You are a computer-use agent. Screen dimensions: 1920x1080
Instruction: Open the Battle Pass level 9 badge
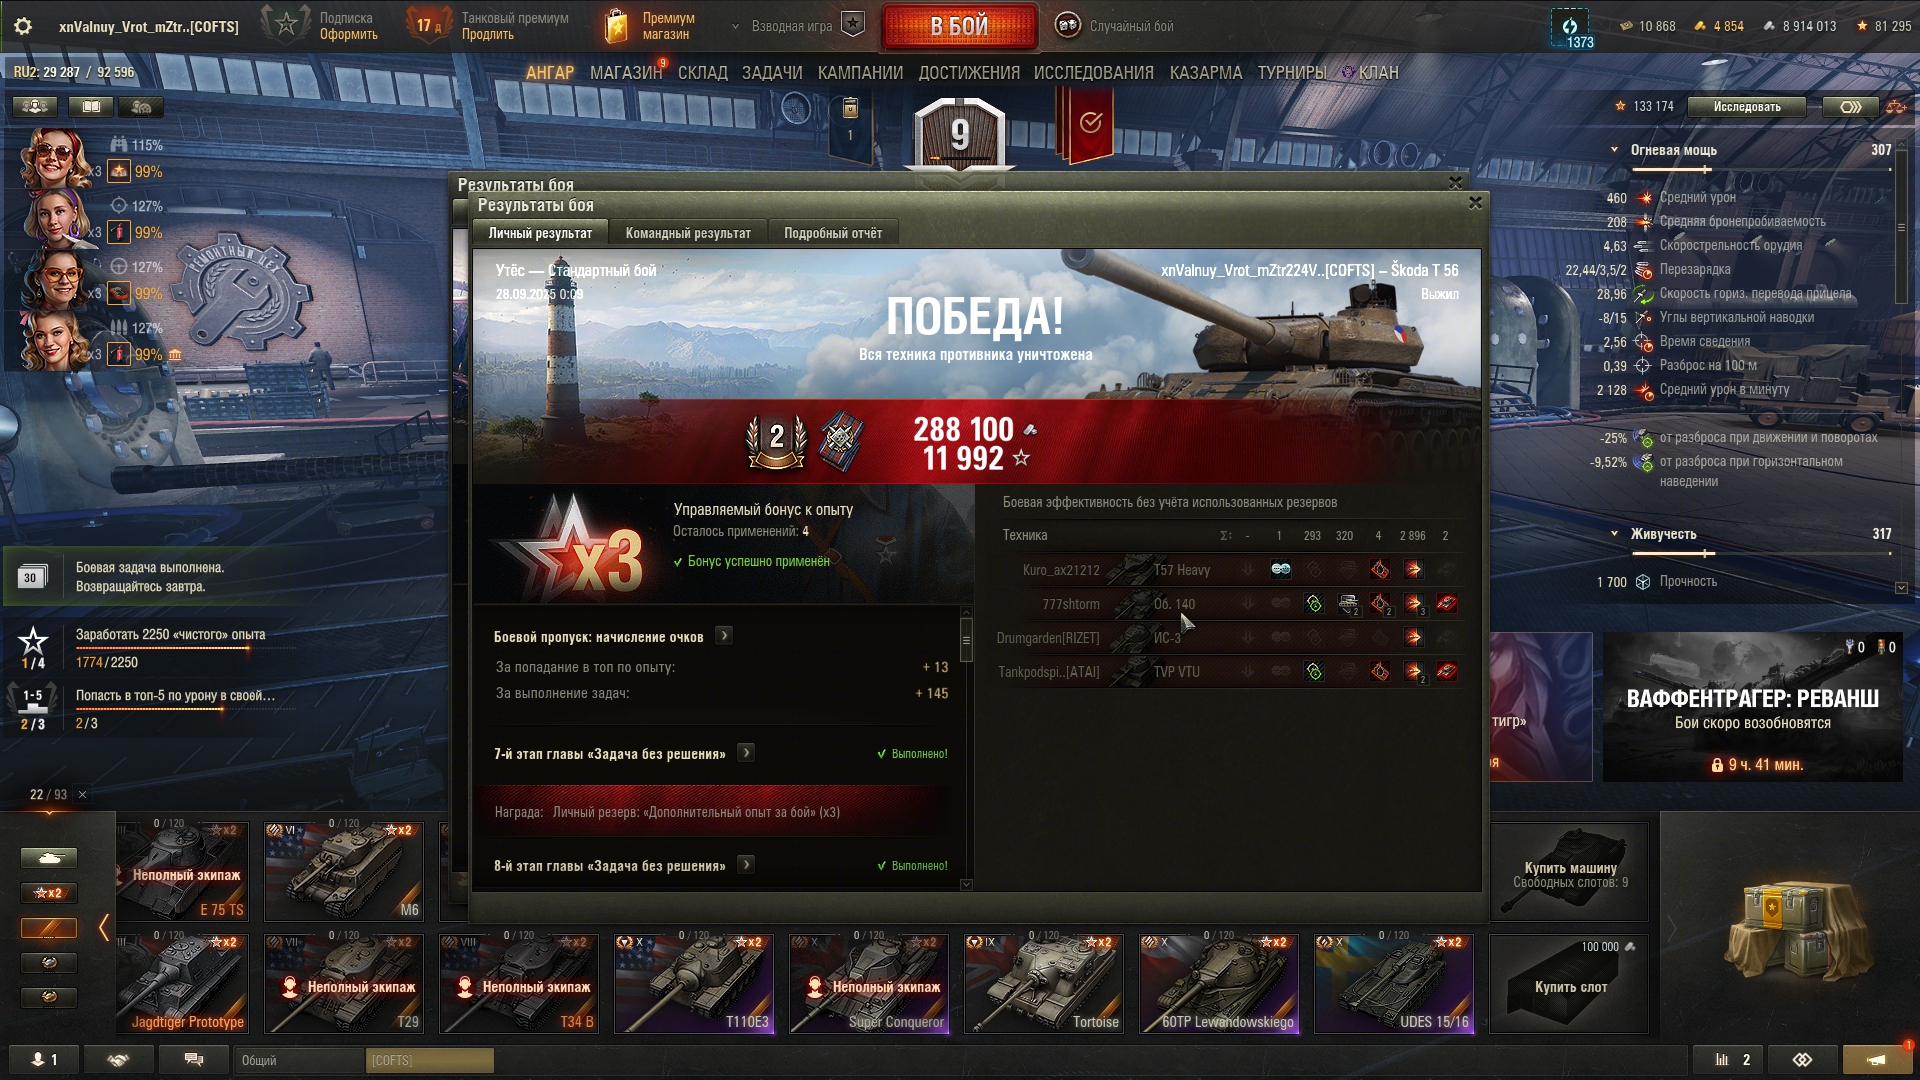pyautogui.click(x=960, y=135)
